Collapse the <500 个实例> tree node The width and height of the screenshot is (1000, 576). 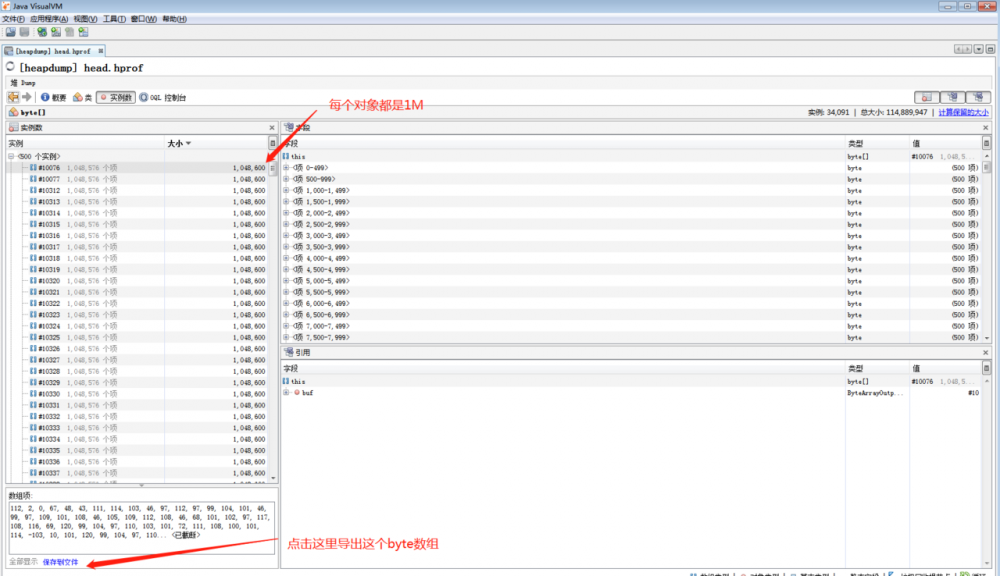[11, 156]
